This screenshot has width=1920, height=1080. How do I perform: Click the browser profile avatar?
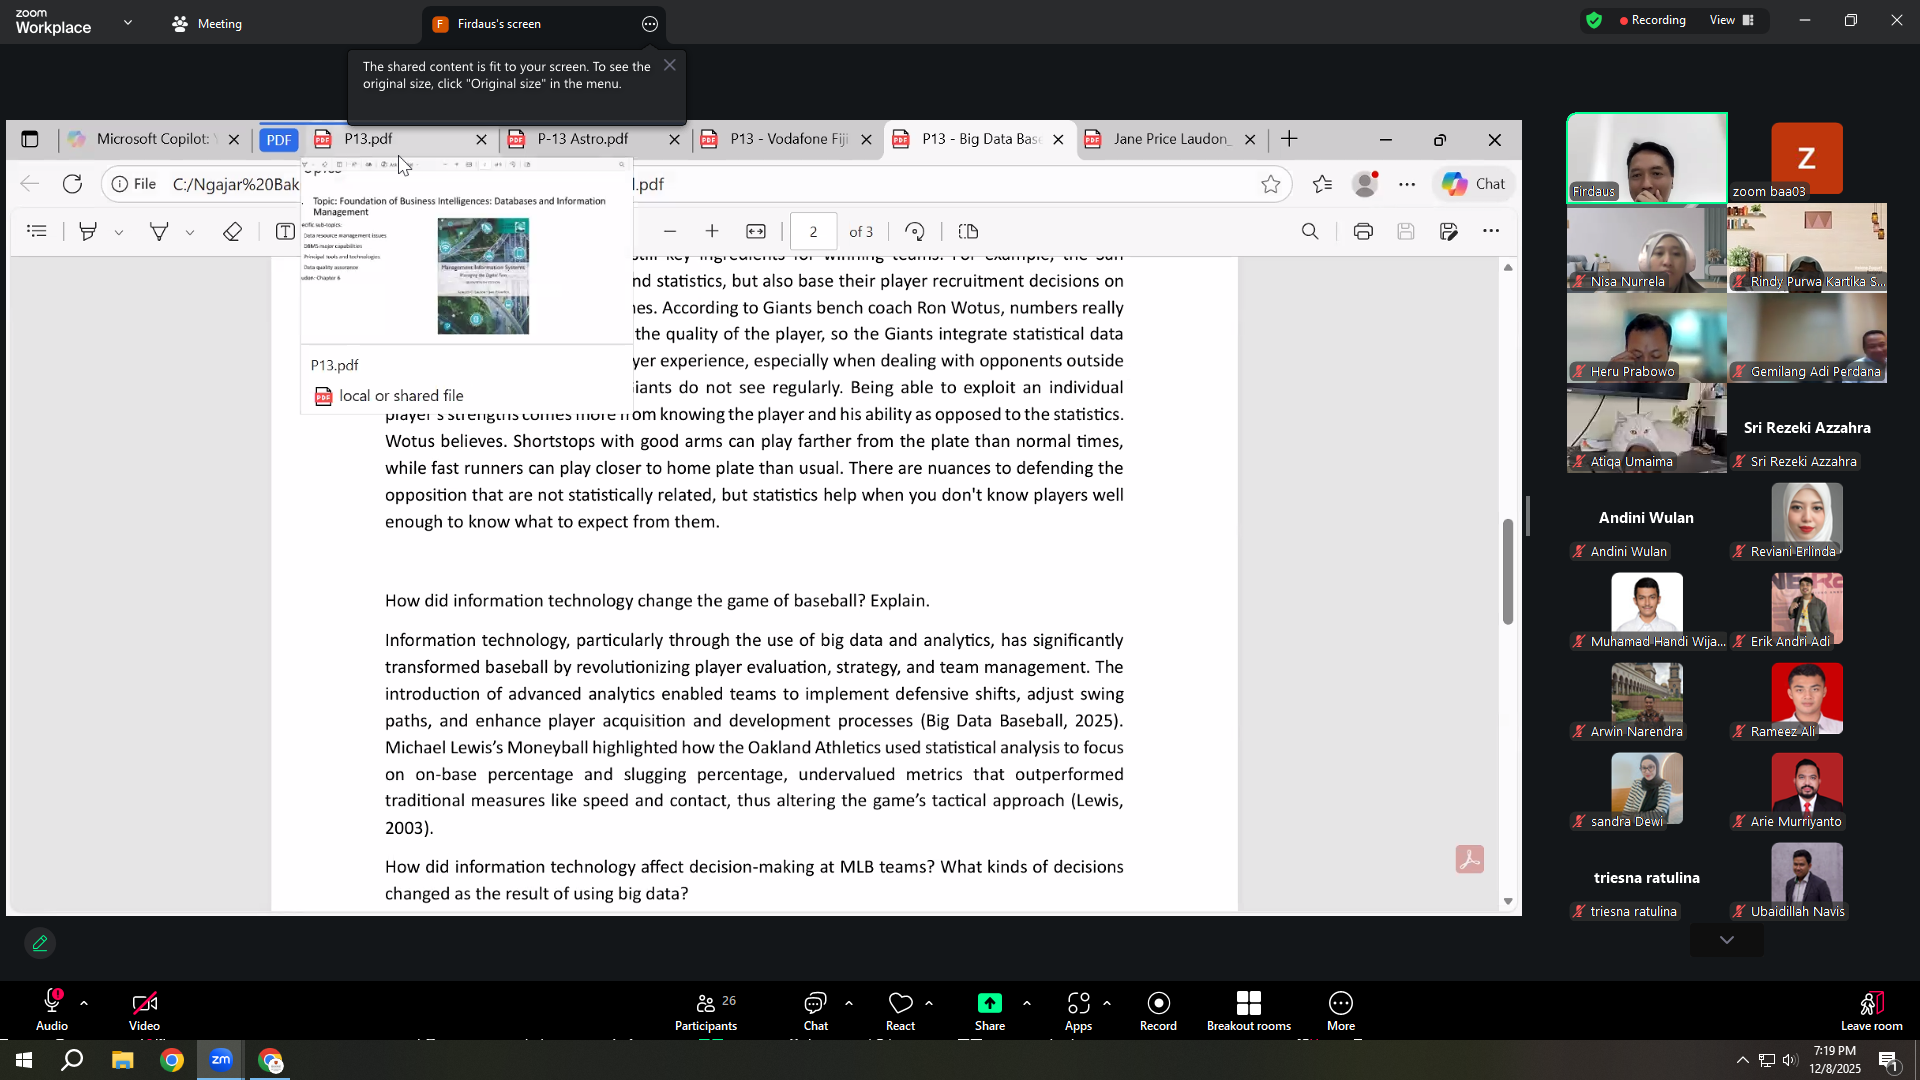(x=1365, y=184)
